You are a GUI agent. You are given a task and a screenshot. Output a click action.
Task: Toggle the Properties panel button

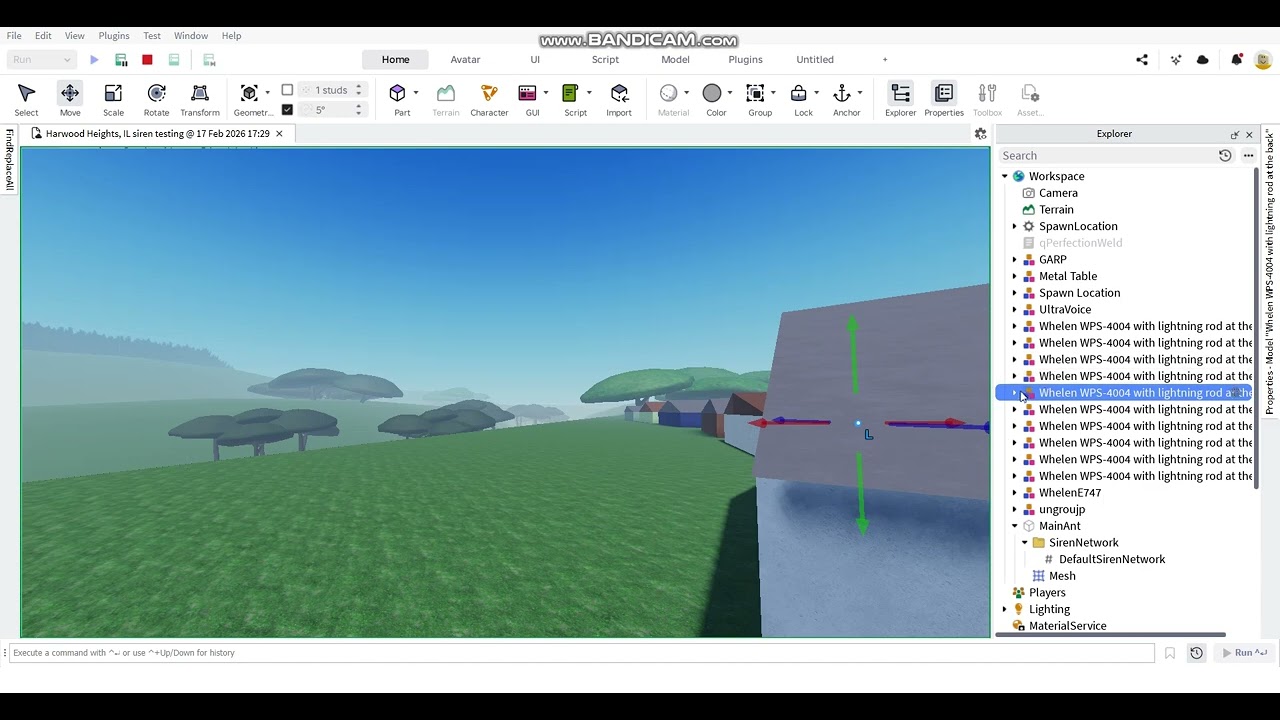pyautogui.click(x=944, y=99)
